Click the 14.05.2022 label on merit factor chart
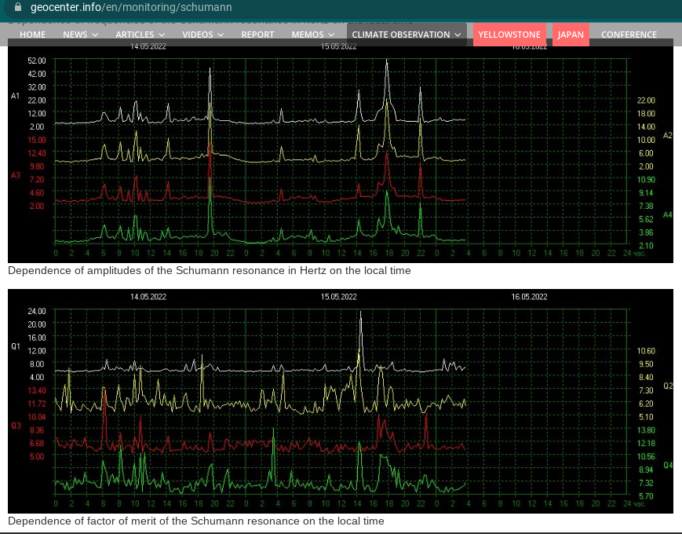Screen dimensions: 682x534 148,297
